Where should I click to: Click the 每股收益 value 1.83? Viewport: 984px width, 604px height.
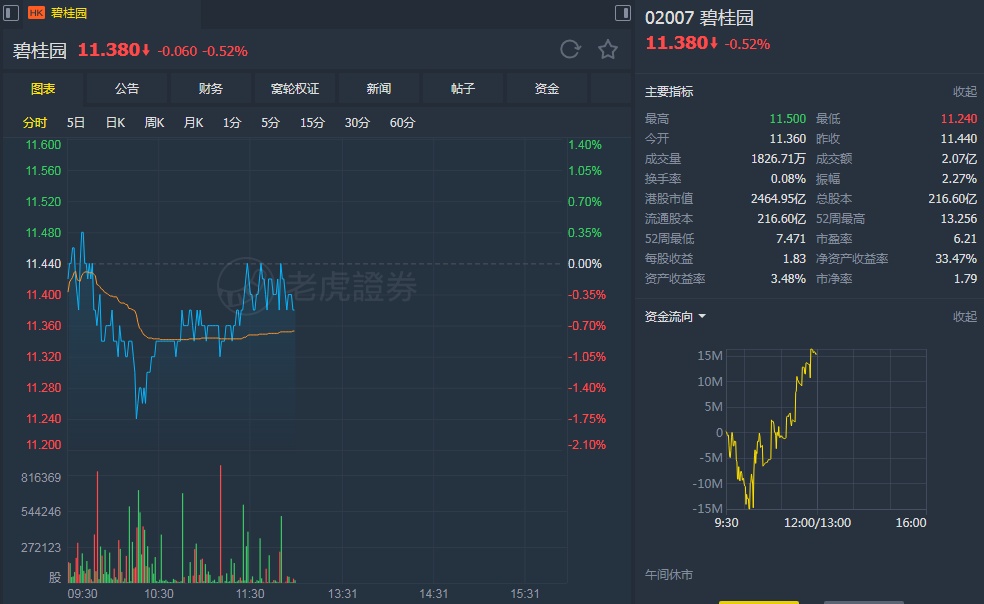794,259
